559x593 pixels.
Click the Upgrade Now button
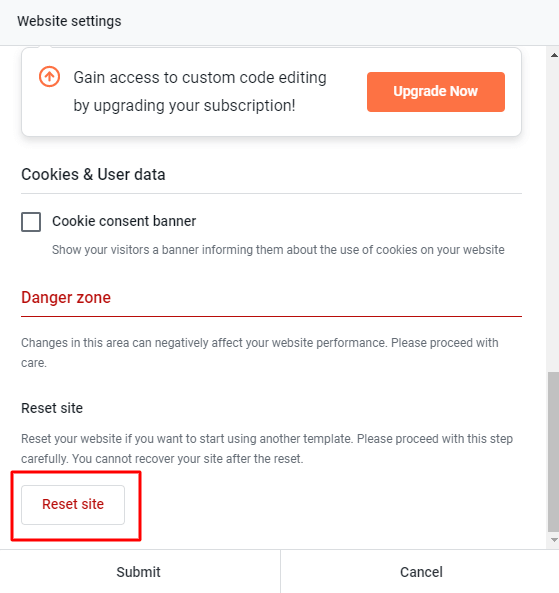(436, 92)
